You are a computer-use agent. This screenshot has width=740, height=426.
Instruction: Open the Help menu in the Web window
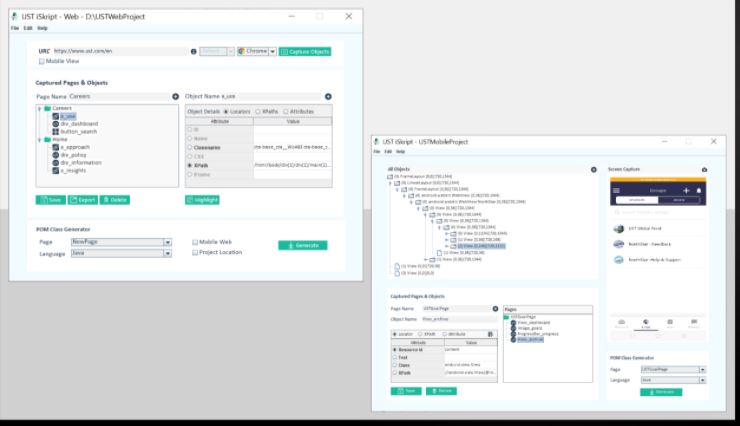pos(42,28)
